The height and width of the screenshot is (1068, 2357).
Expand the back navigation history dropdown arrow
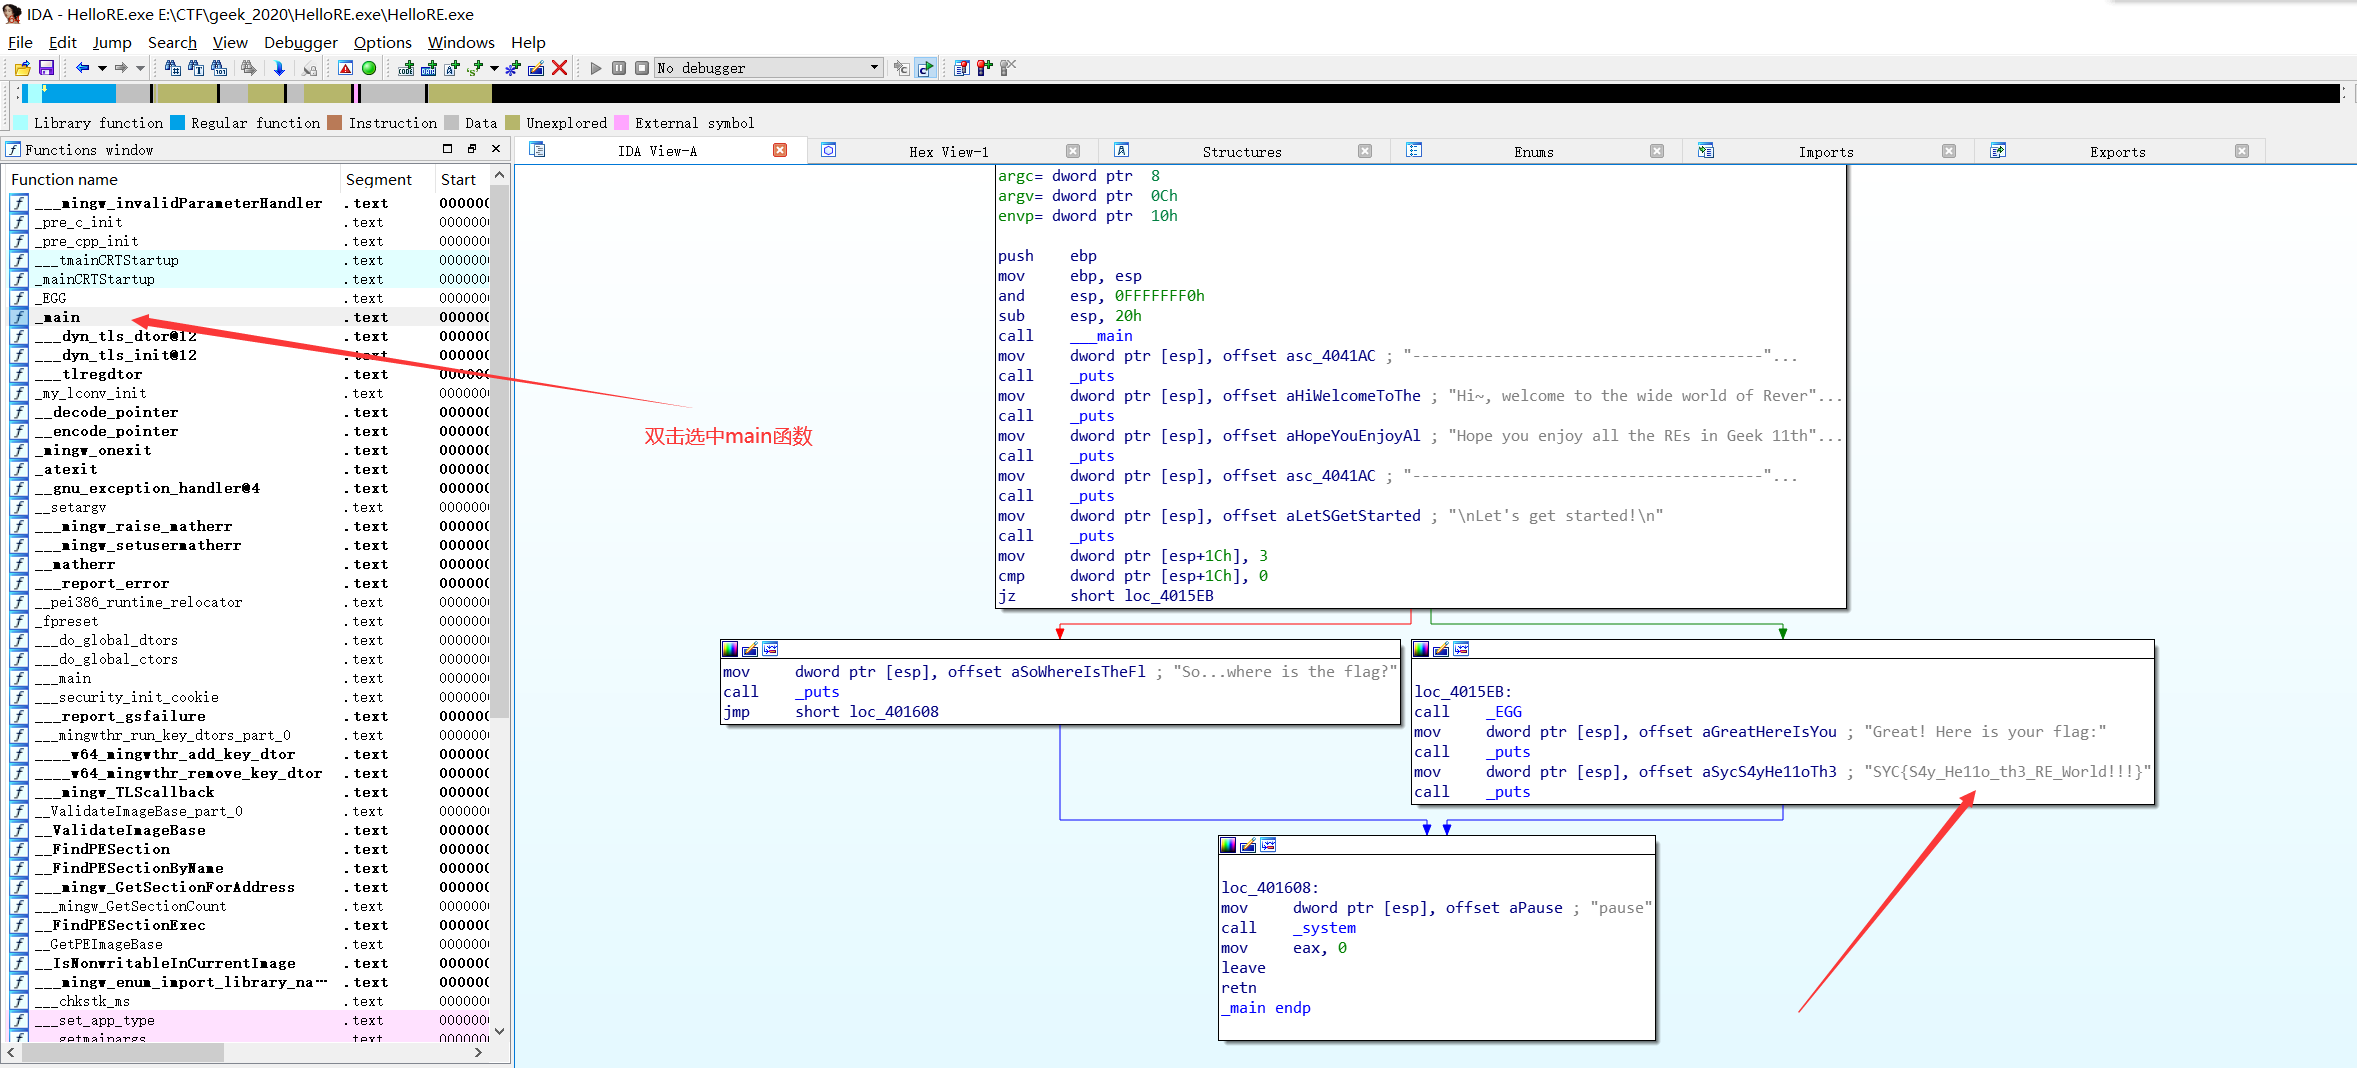click(101, 68)
